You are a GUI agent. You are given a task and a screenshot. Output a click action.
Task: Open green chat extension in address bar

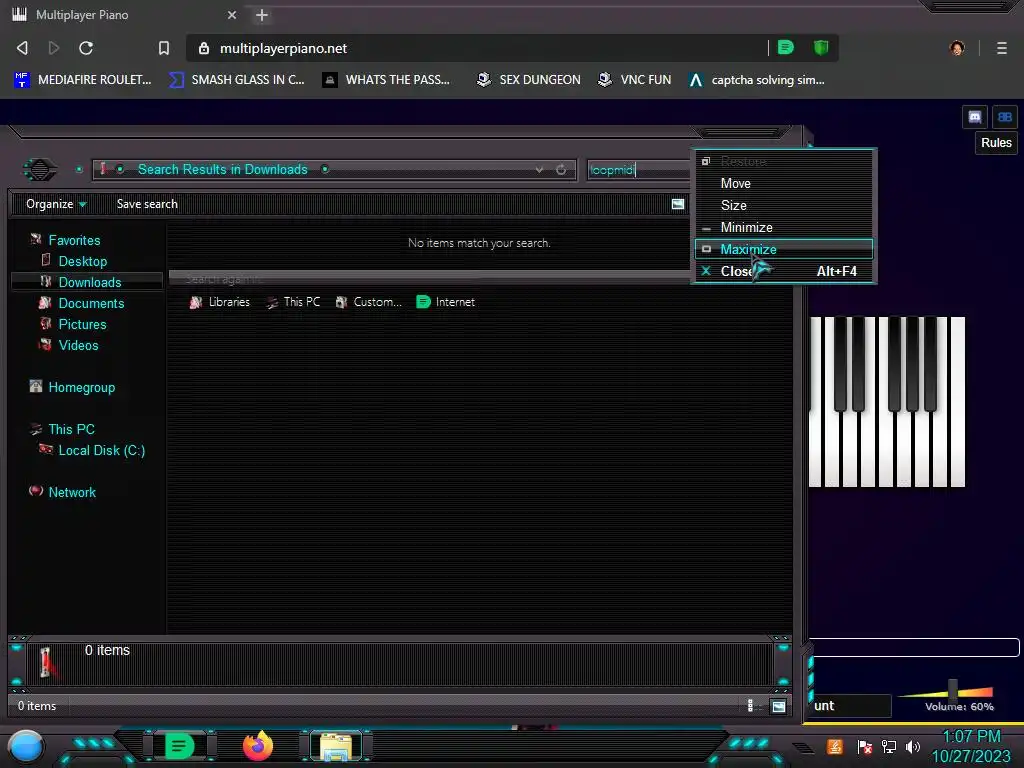[x=786, y=48]
